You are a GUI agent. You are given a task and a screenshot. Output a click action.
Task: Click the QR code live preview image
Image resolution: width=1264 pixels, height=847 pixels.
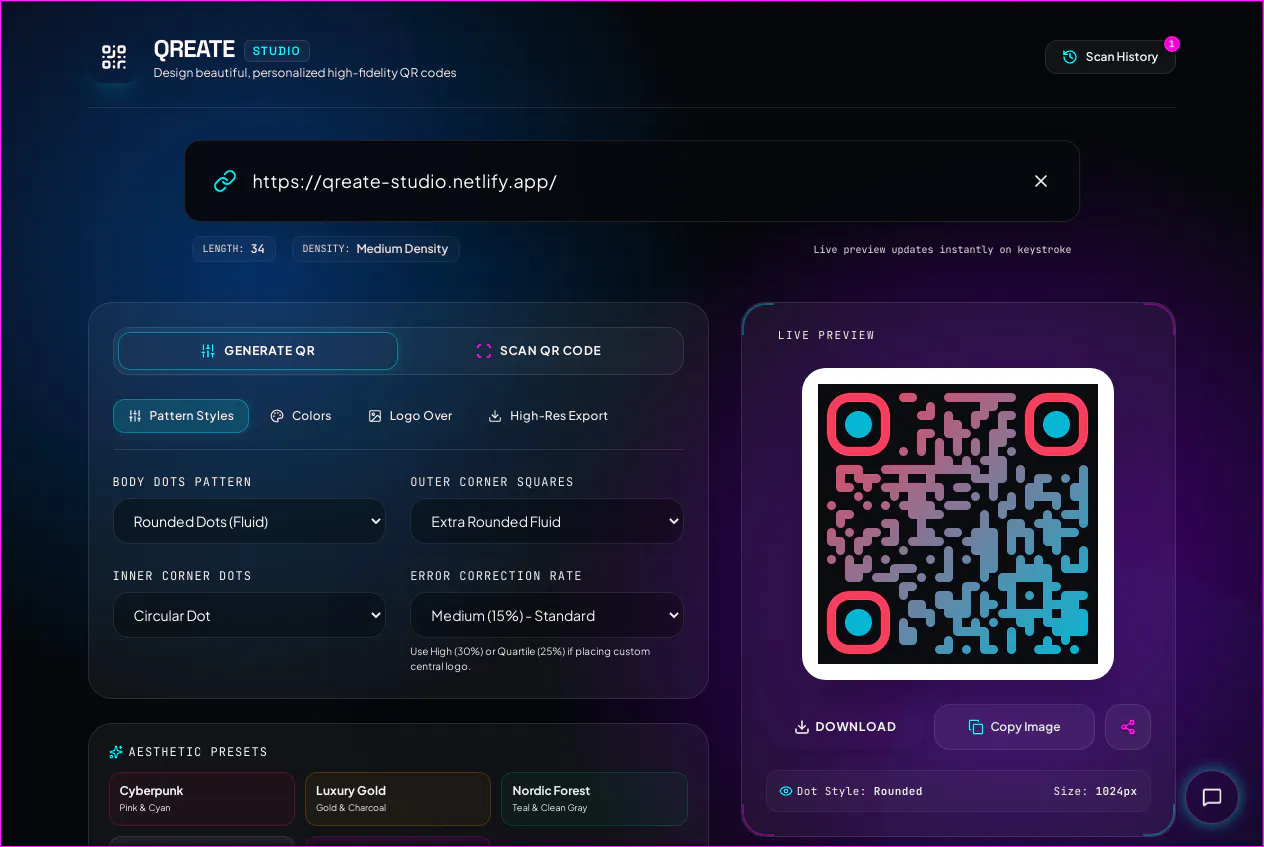coord(958,524)
